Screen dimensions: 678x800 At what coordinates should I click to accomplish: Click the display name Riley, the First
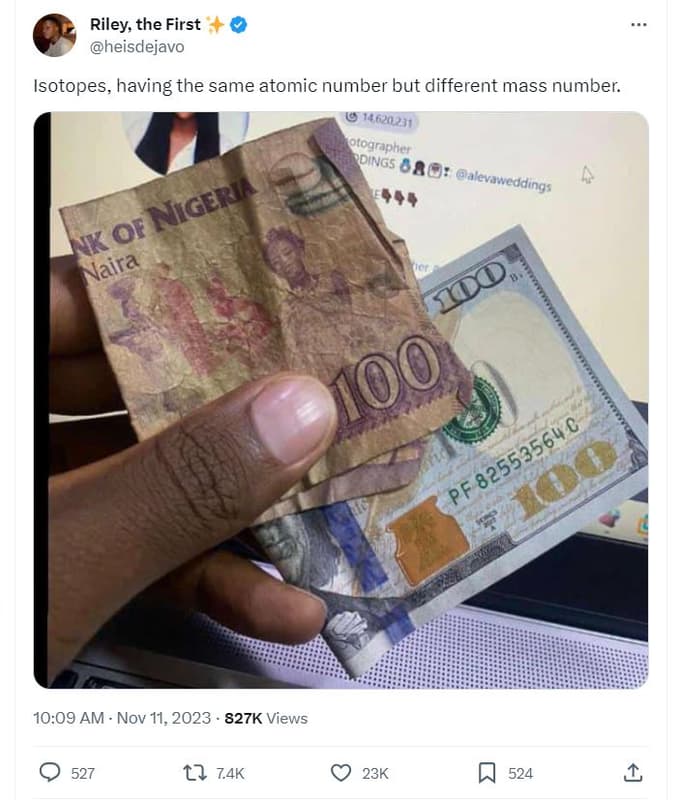tap(145, 24)
